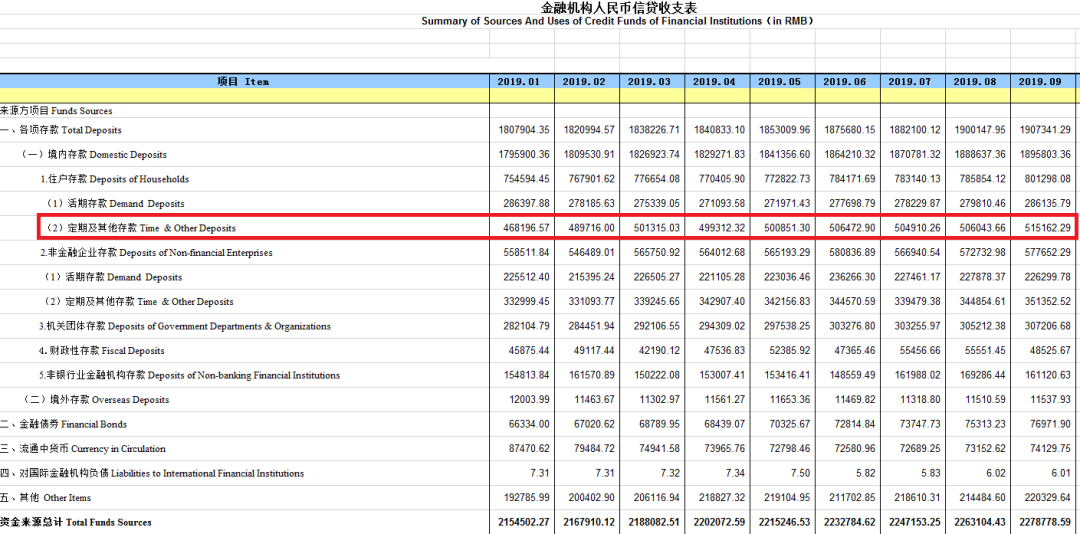This screenshot has height=534, width=1080.
Task: Select the Currency in Circulation label
Action: (x=83, y=449)
